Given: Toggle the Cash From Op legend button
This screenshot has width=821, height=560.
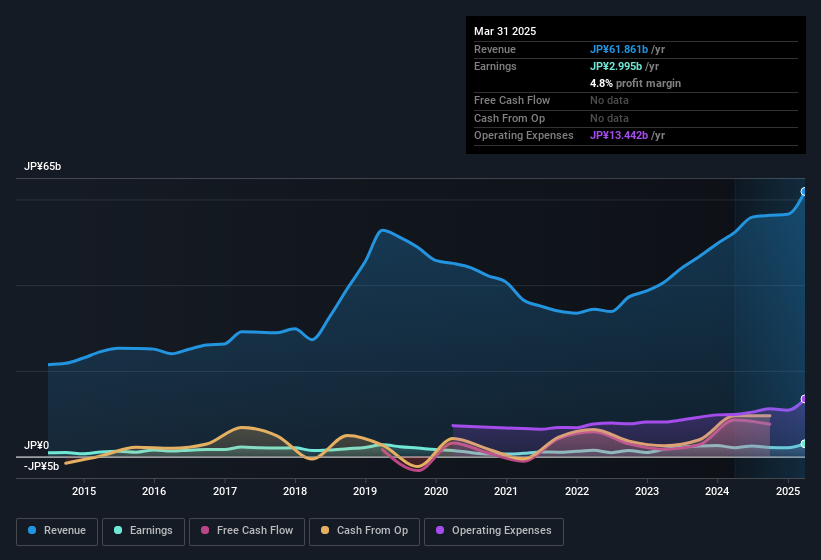Looking at the screenshot, I should click(x=364, y=531).
